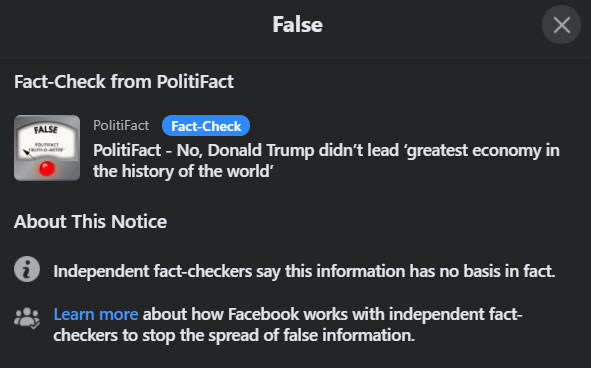Click the False dialog title
The image size is (591, 368).
point(297,25)
